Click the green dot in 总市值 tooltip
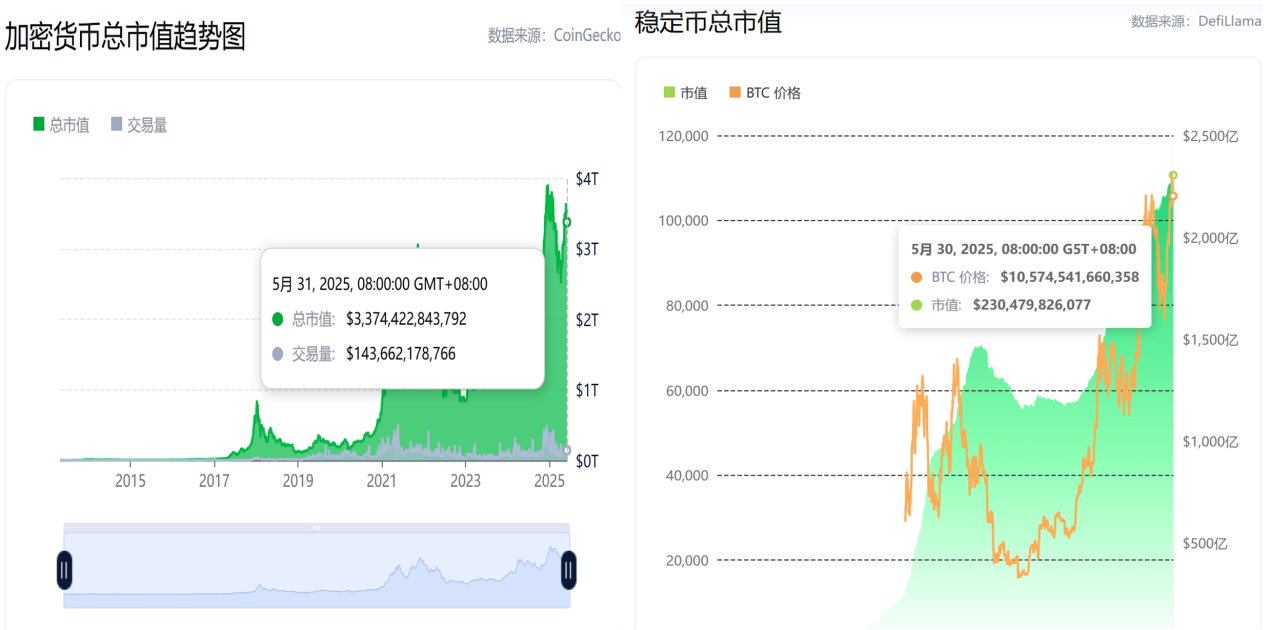1269x630 pixels. (x=278, y=318)
